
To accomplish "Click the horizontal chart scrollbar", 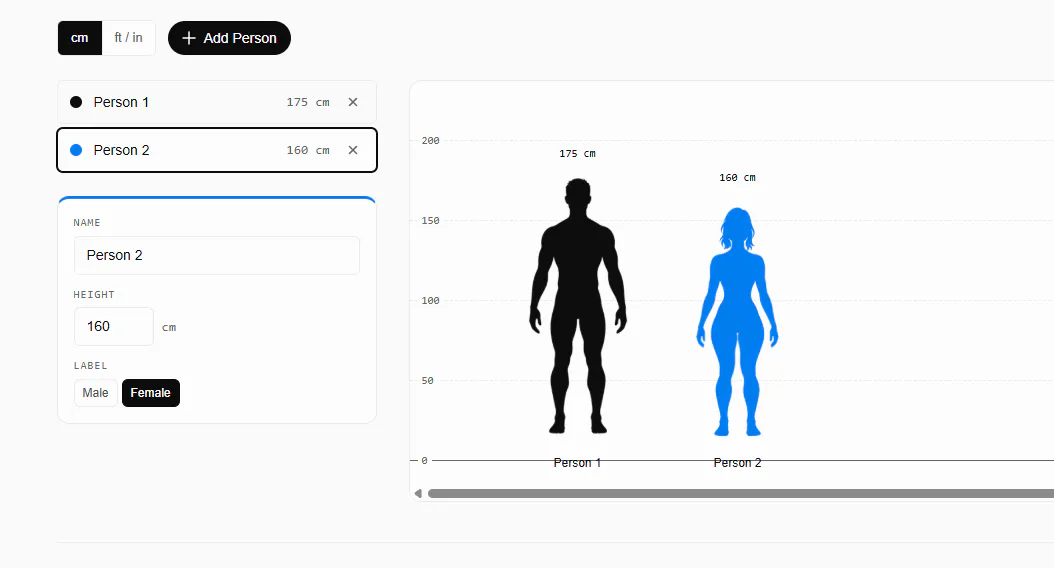I will point(739,493).
